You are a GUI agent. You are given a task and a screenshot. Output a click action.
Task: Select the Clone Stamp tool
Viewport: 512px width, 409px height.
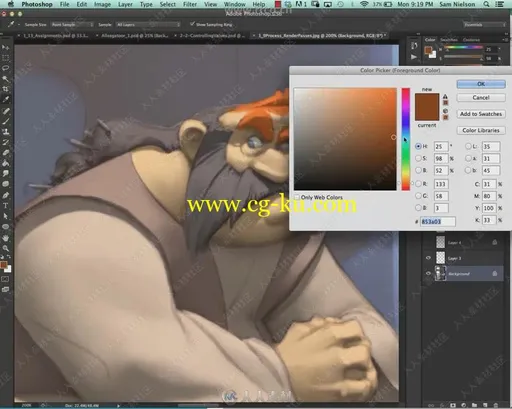click(5, 132)
